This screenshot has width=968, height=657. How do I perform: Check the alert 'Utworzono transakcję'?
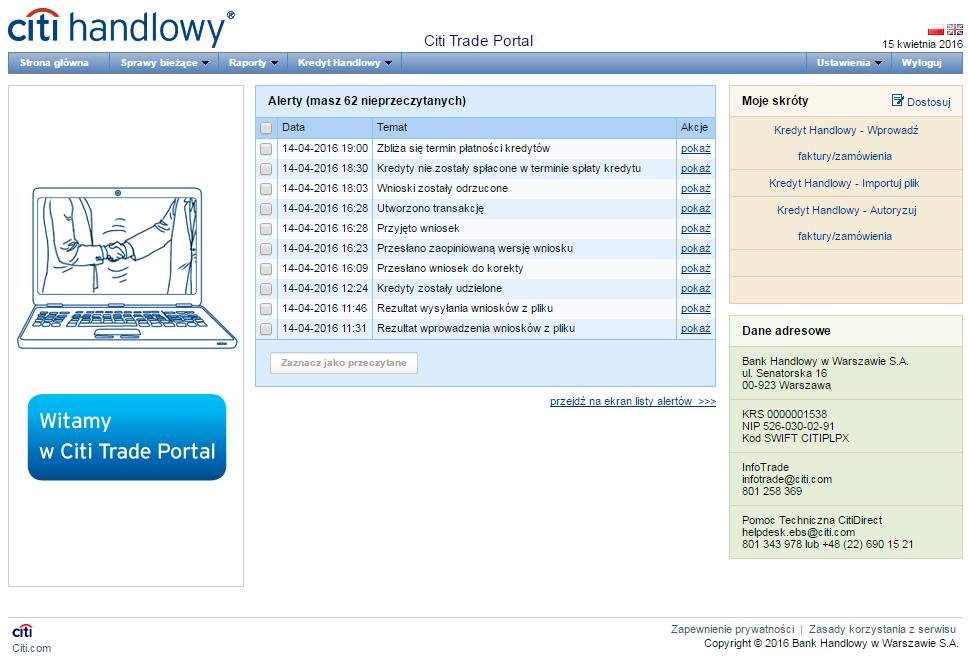(x=266, y=209)
